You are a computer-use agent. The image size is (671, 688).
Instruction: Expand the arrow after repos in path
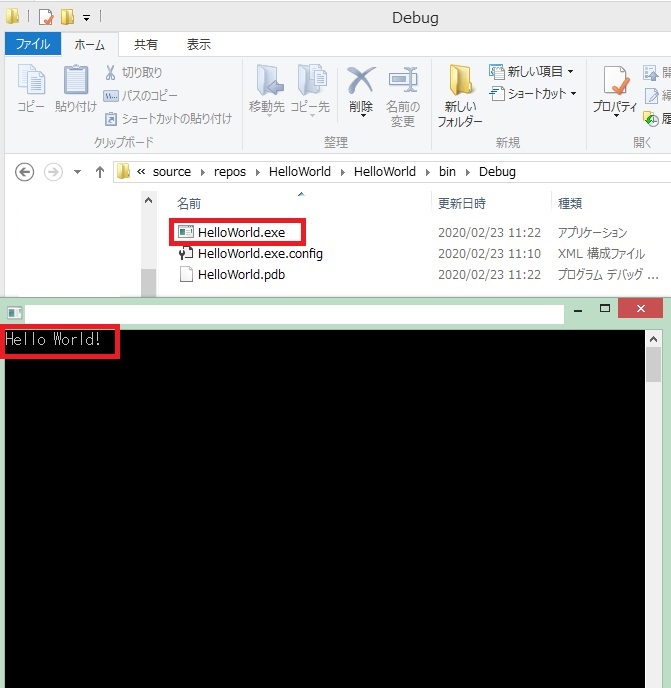pyautogui.click(x=258, y=172)
